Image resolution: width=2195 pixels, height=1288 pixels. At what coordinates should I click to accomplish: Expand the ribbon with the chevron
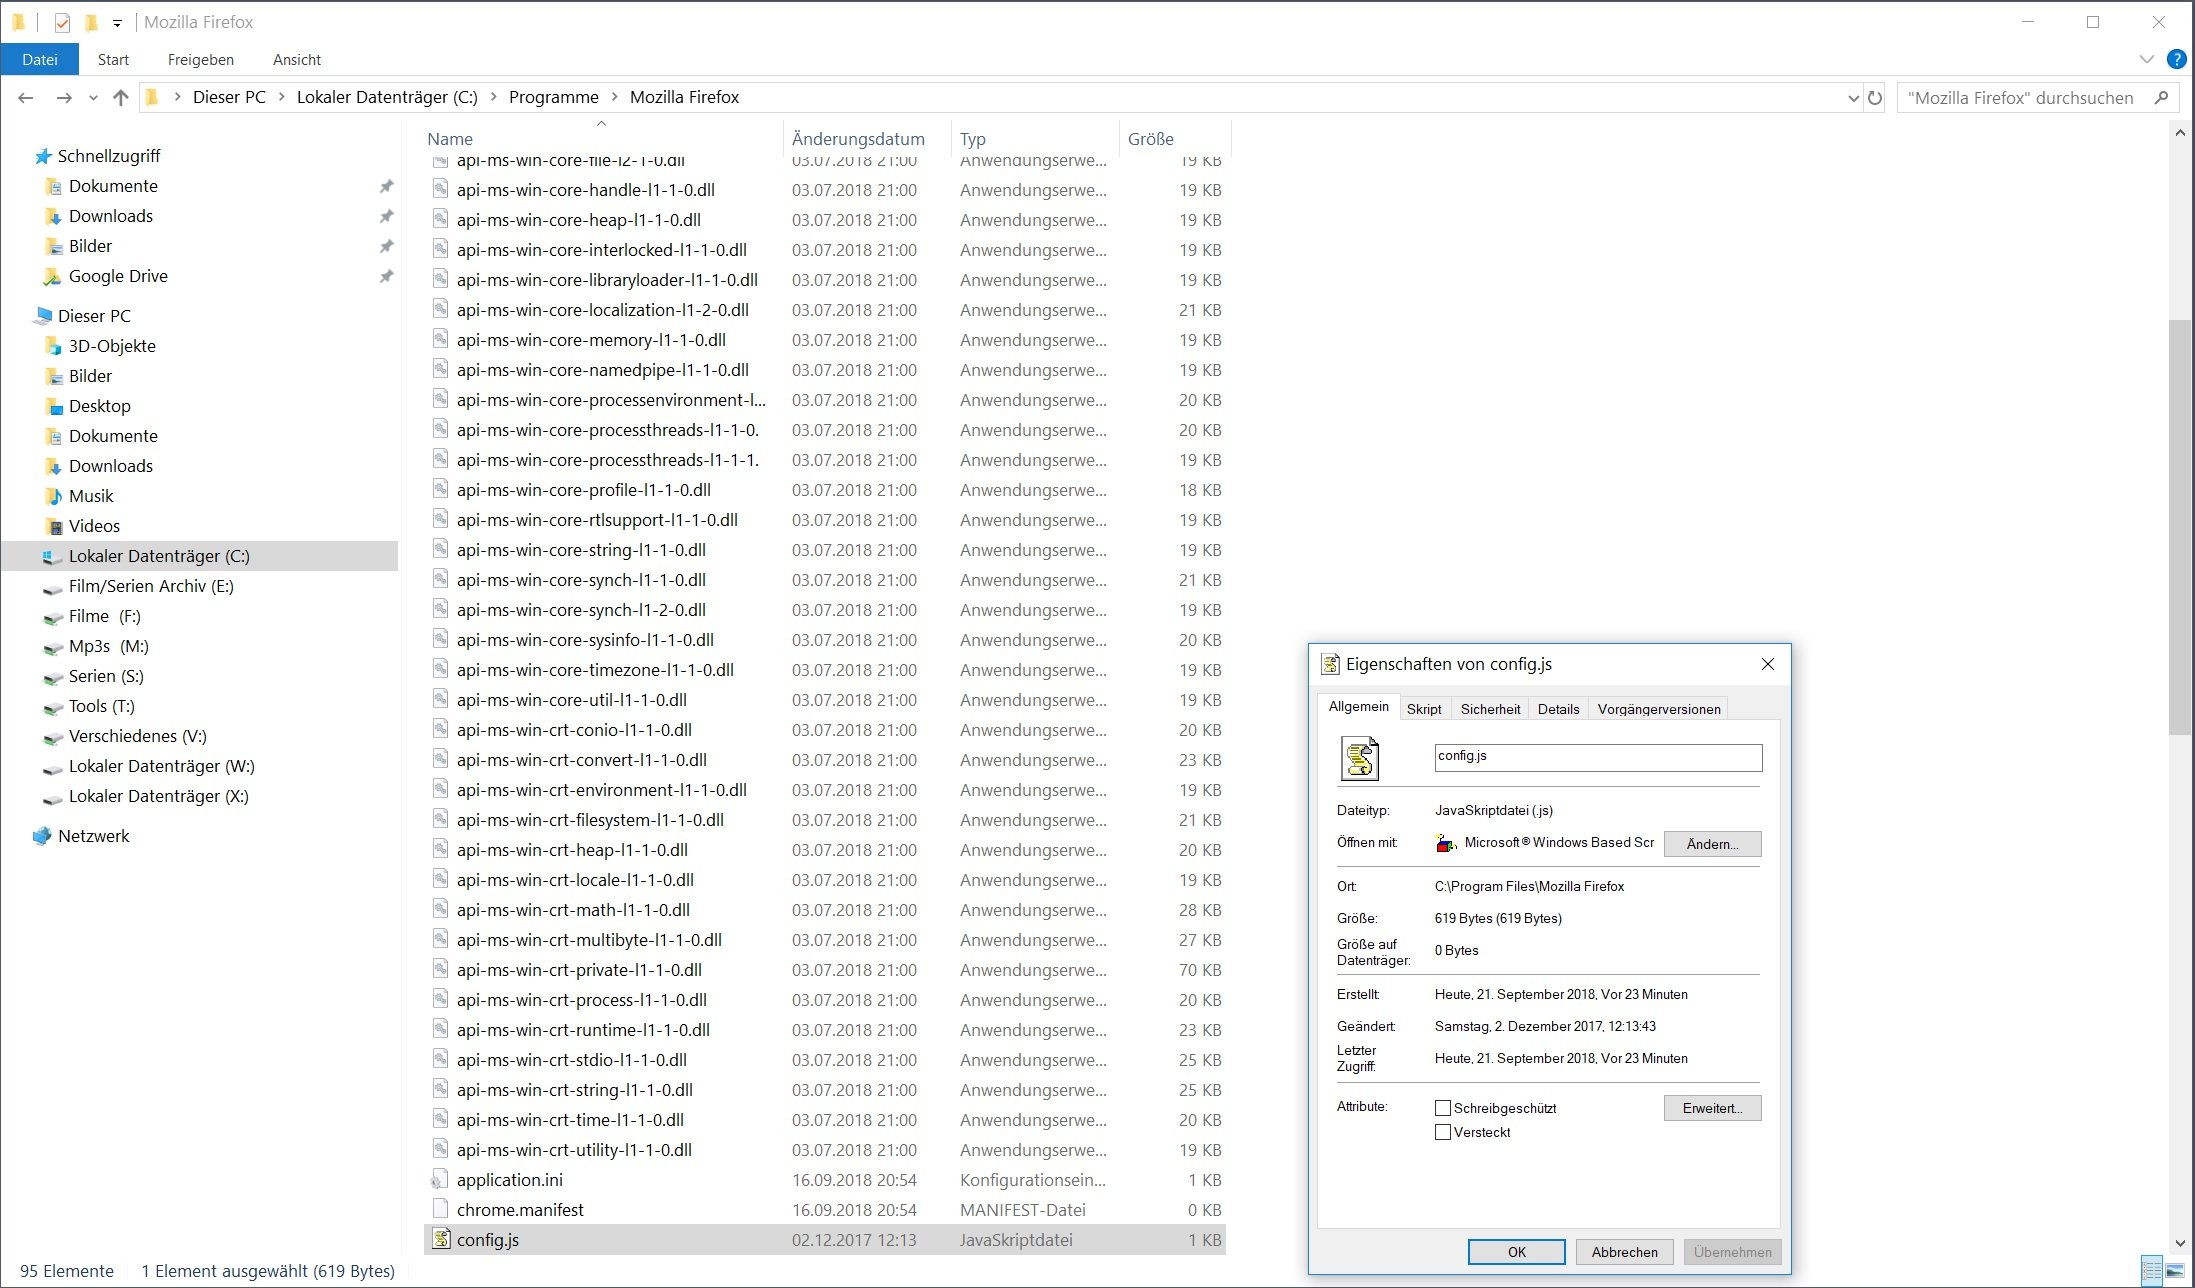pyautogui.click(x=2146, y=59)
